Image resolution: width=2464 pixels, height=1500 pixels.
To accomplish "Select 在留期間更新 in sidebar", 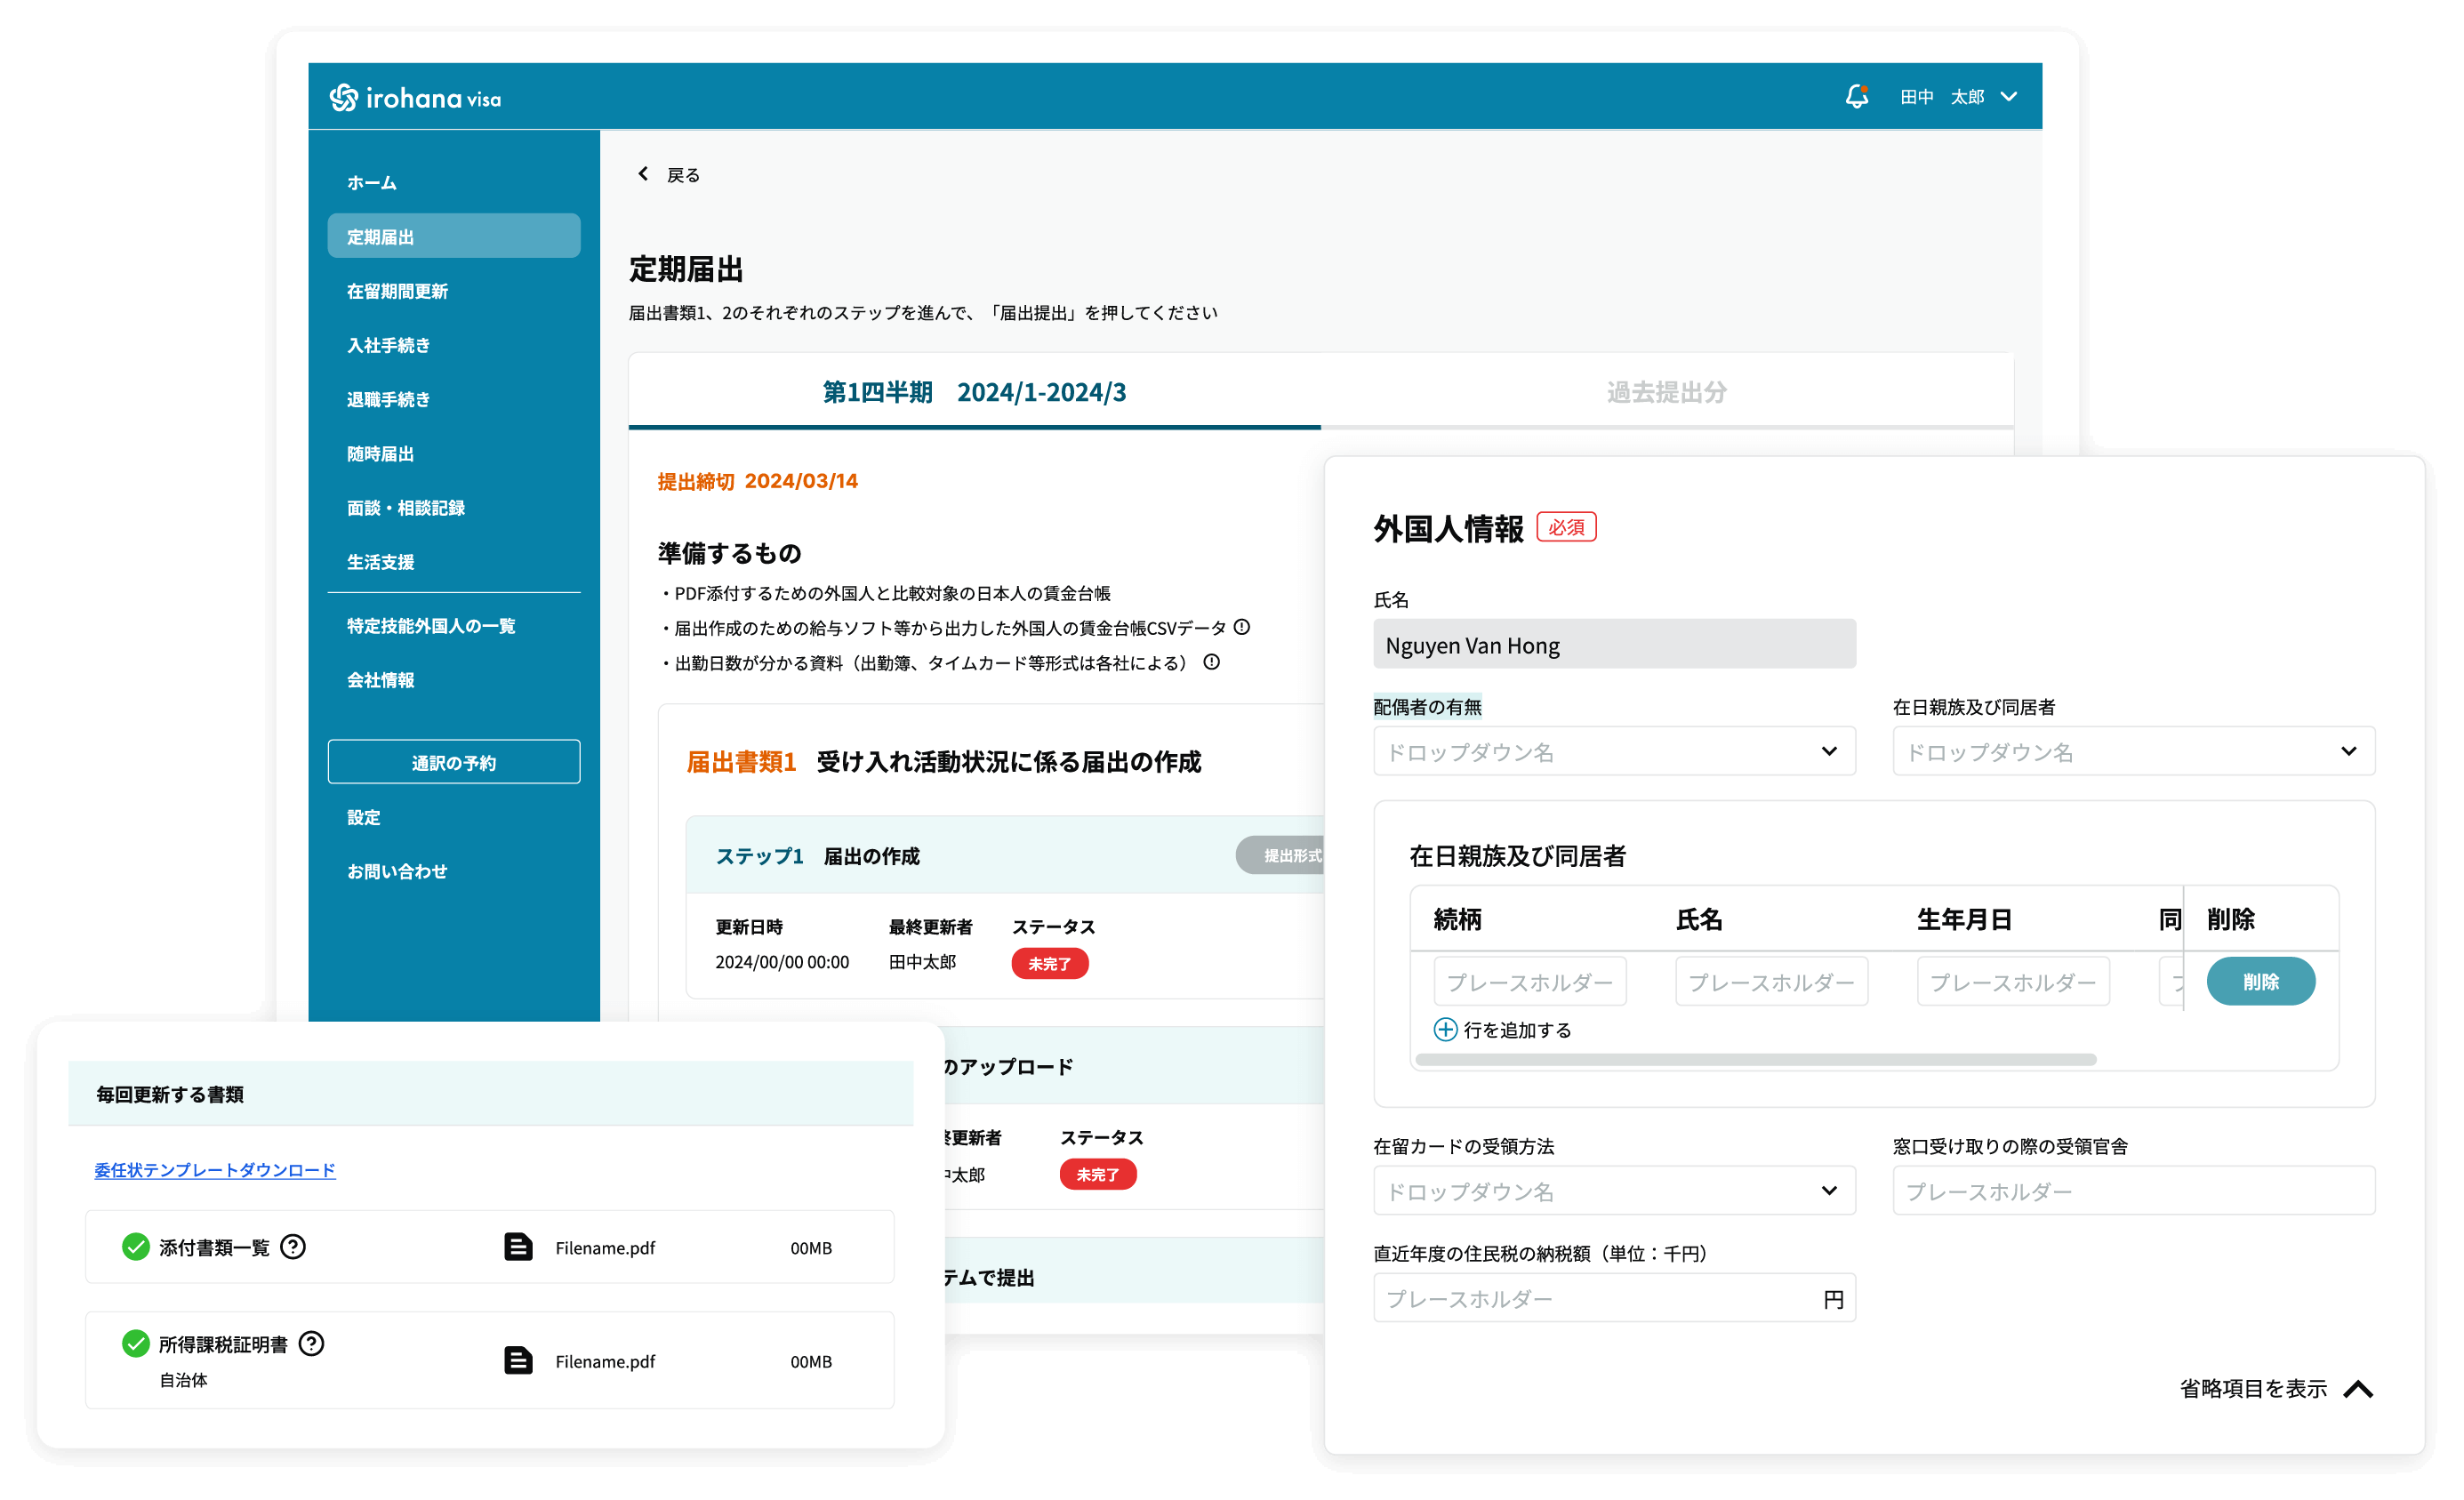I will coord(397,291).
